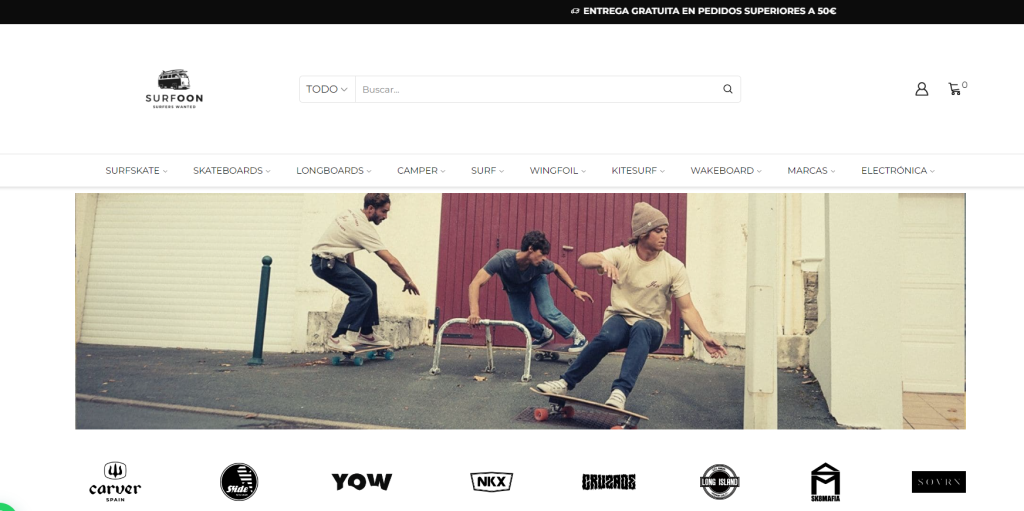
Task: Select the Sk8mafia brand logo
Action: (x=825, y=482)
